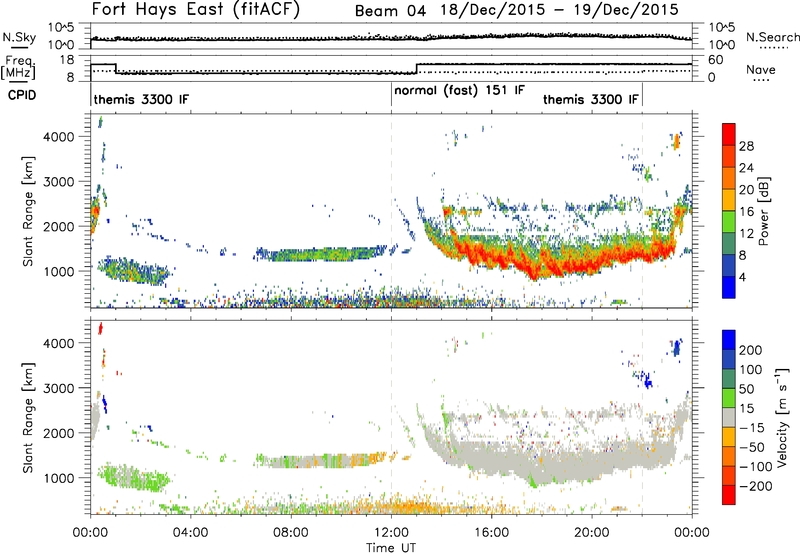Image resolution: width=800 pixels, height=554 pixels.
Task: Click the '18' frequency axis tick label
Action: 66,60
